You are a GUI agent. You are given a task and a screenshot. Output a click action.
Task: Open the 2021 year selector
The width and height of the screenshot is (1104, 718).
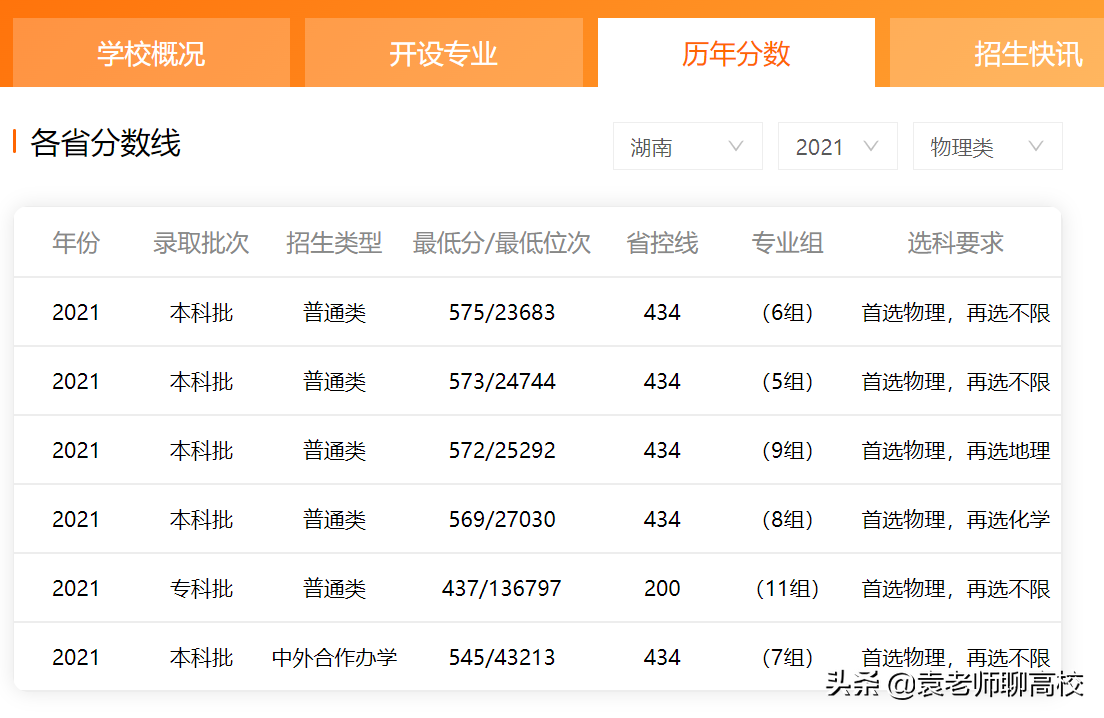pos(838,146)
